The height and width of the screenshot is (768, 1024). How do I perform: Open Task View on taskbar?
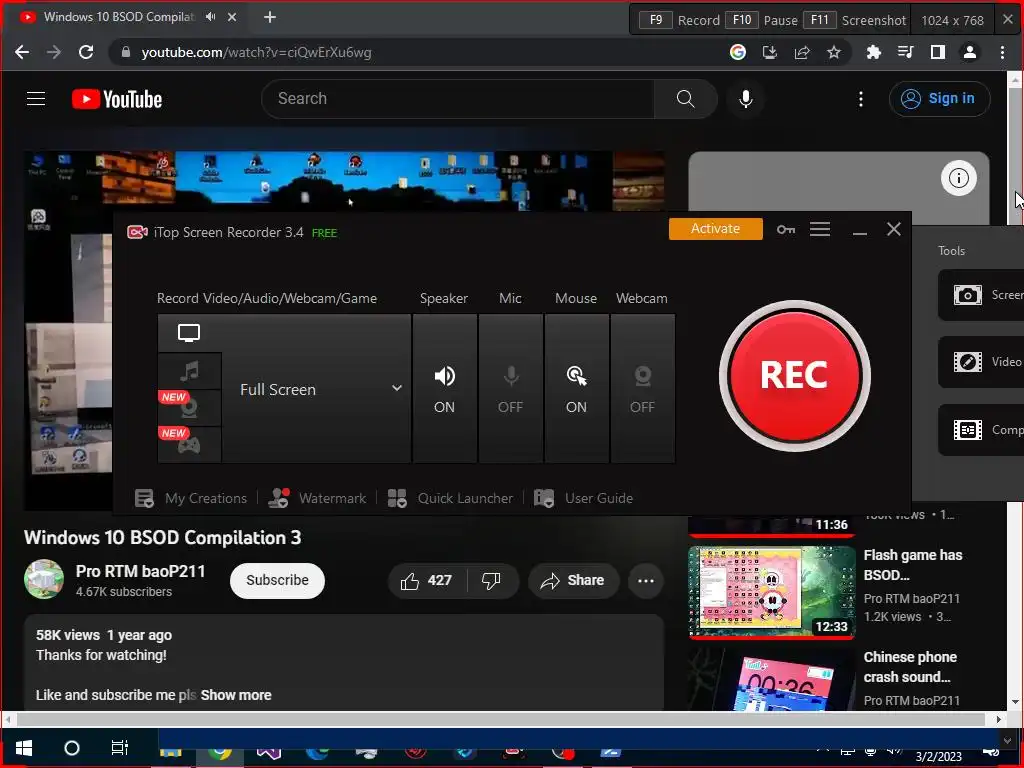point(120,748)
